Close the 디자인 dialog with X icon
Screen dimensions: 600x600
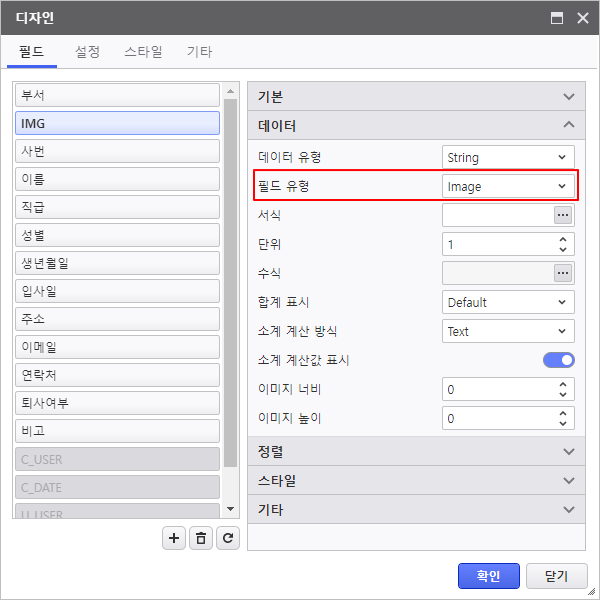pos(582,18)
